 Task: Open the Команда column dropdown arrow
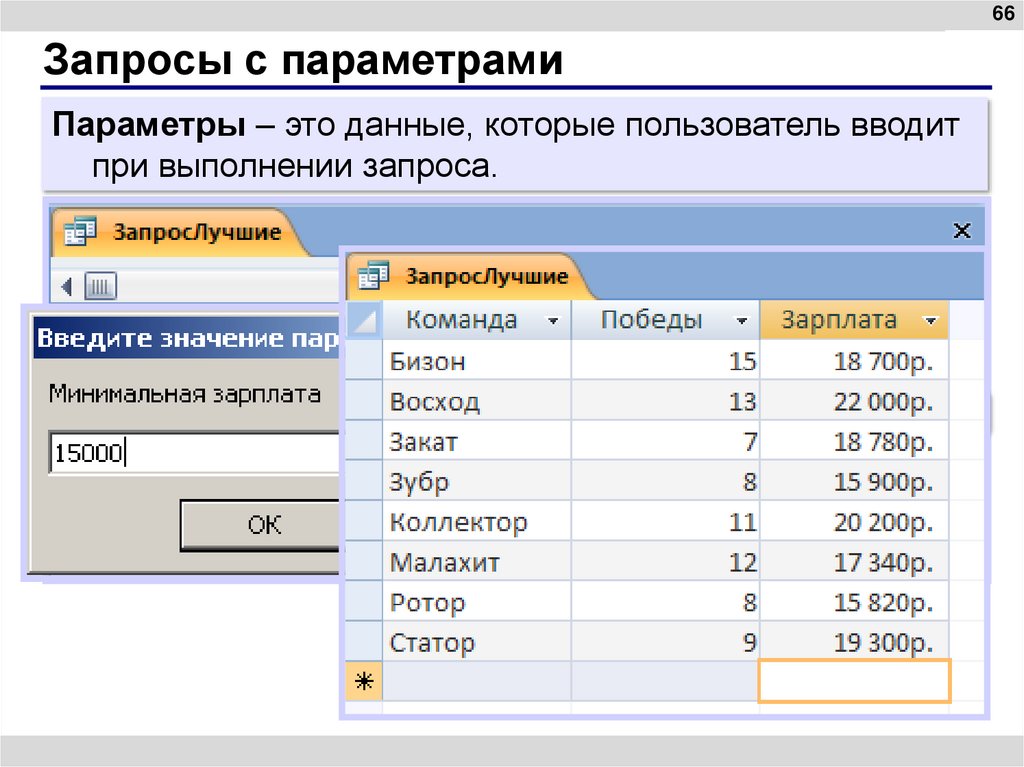coord(553,321)
